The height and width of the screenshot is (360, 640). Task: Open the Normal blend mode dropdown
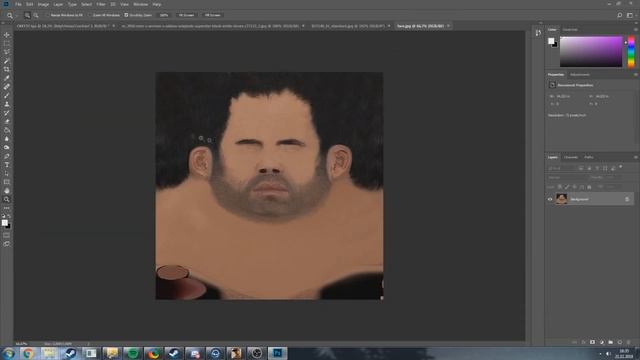pyautogui.click(x=567, y=178)
